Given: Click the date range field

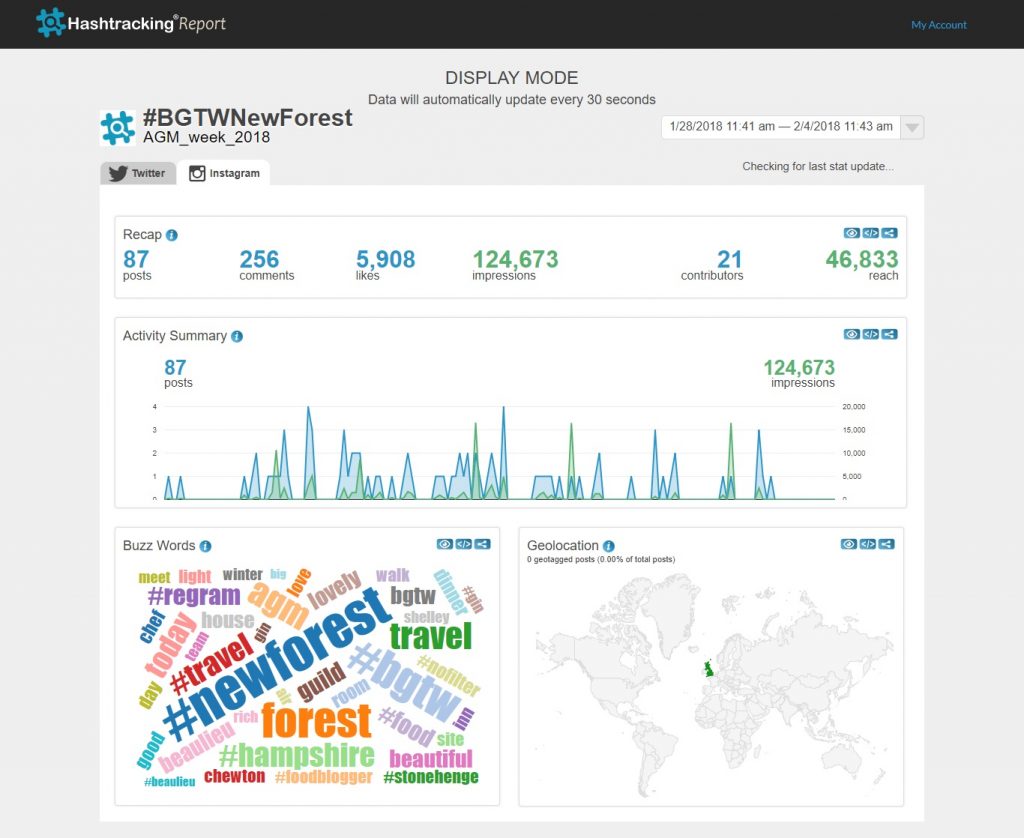Looking at the screenshot, I should pyautogui.click(x=780, y=127).
